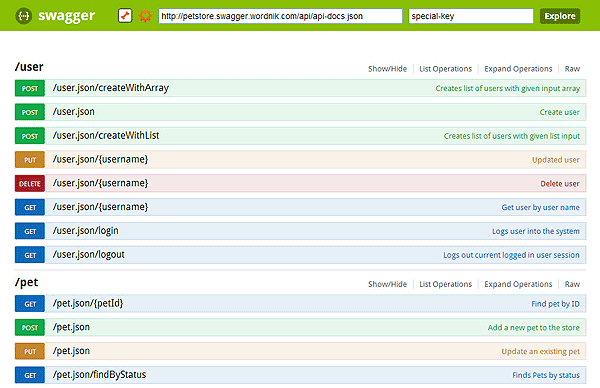Click the Explore button
600x388 pixels.
tap(560, 16)
